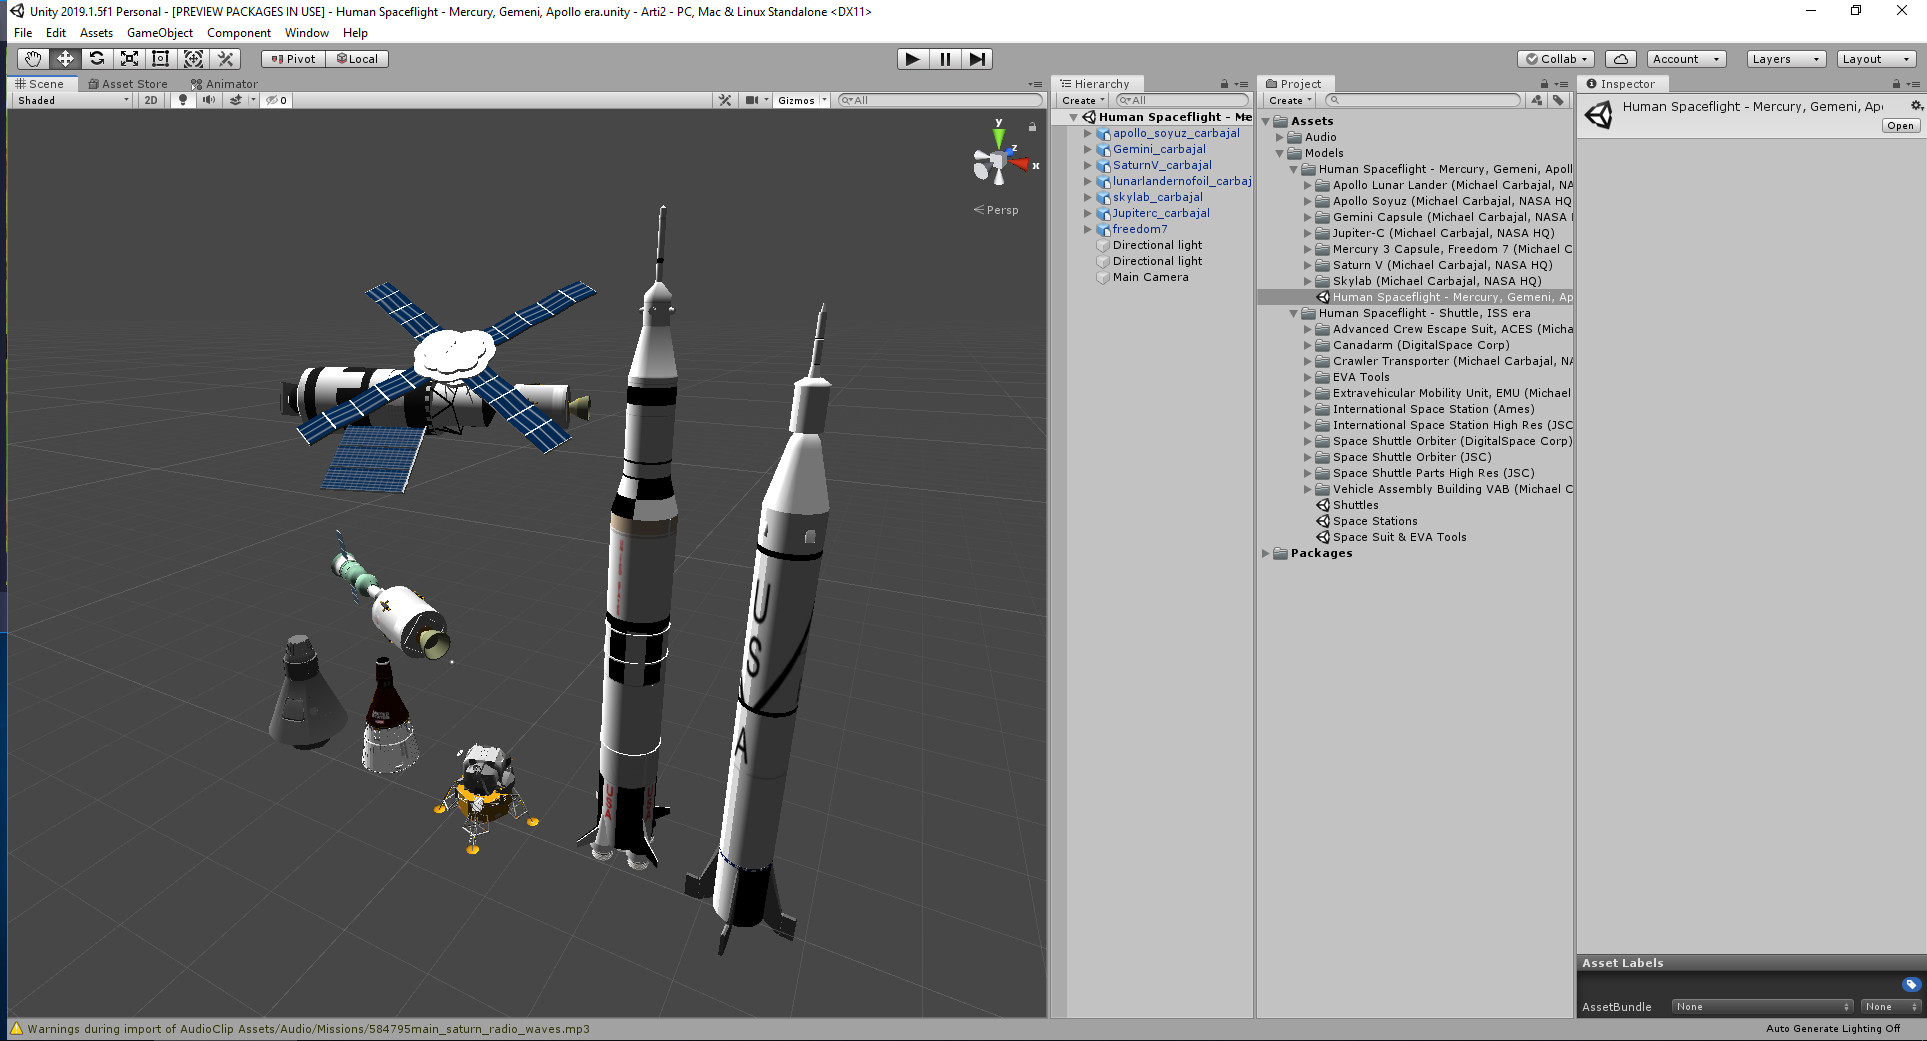The width and height of the screenshot is (1927, 1041).
Task: Open the GameObject menu
Action: click(159, 33)
